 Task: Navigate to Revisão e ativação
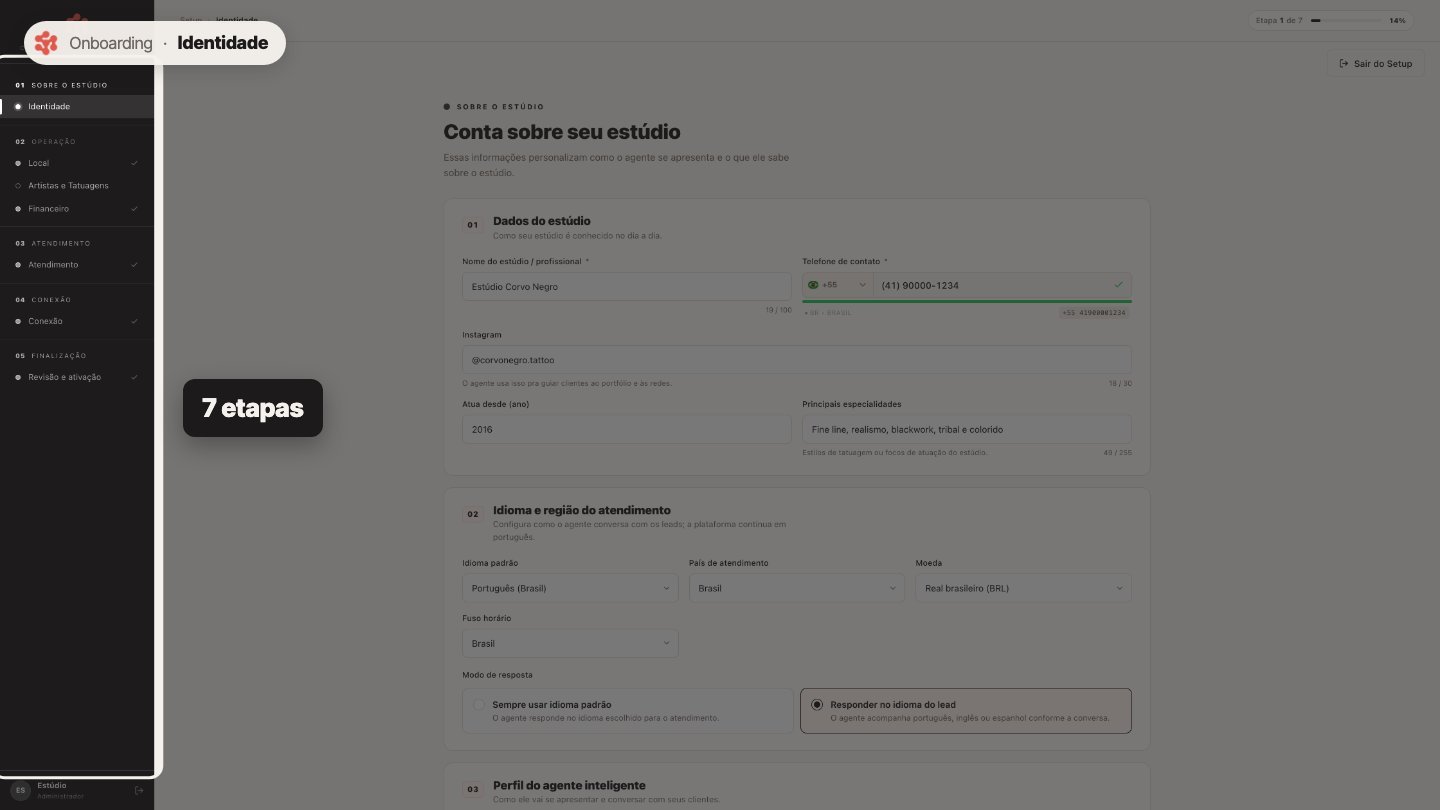pyautogui.click(x=77, y=377)
